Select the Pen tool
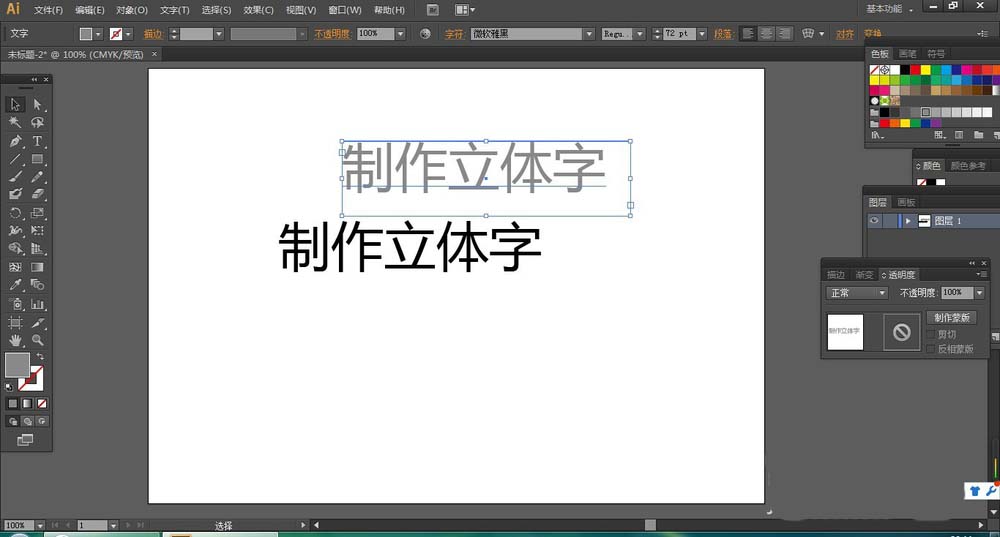 (x=15, y=141)
